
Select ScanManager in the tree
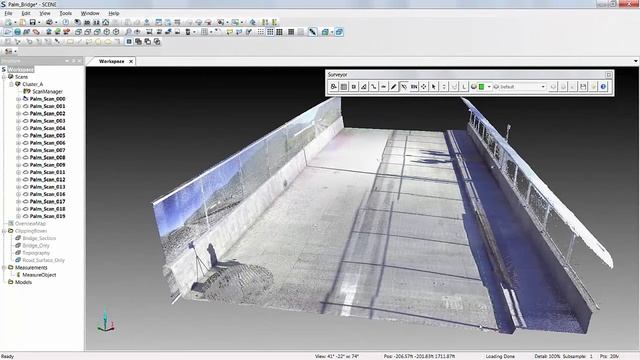[x=47, y=91]
